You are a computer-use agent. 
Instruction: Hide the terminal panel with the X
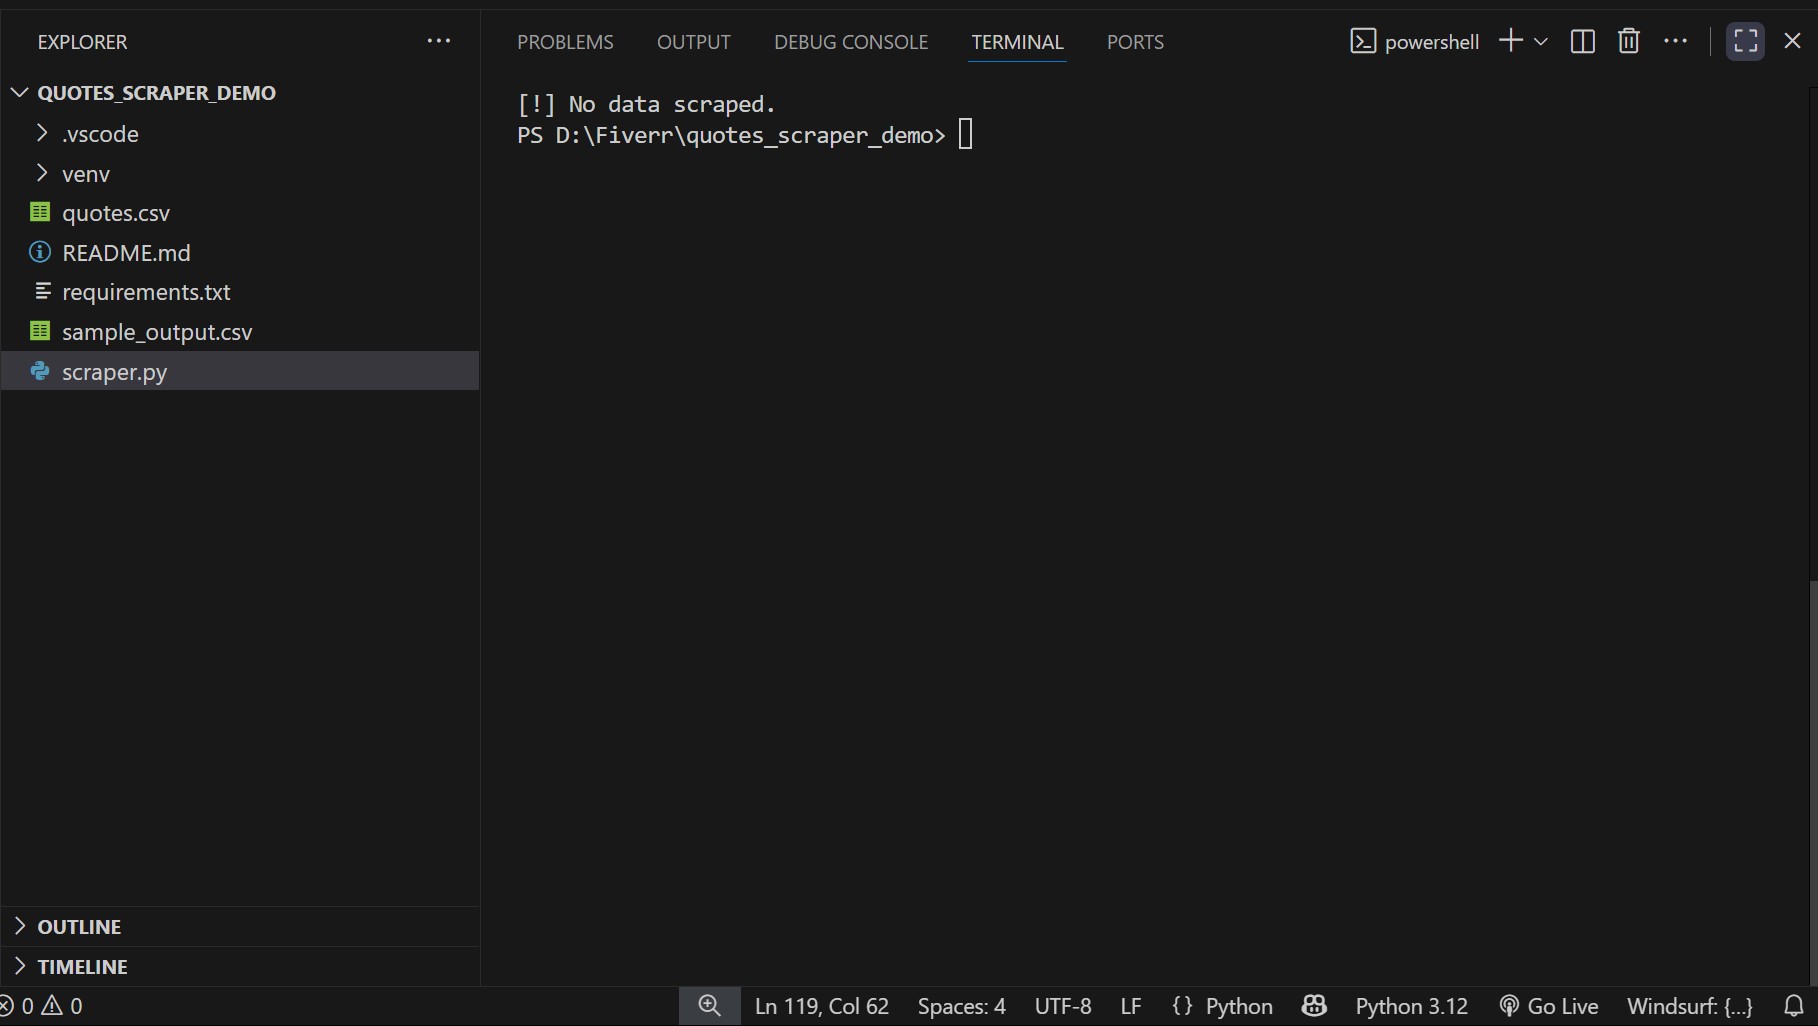coord(1793,41)
